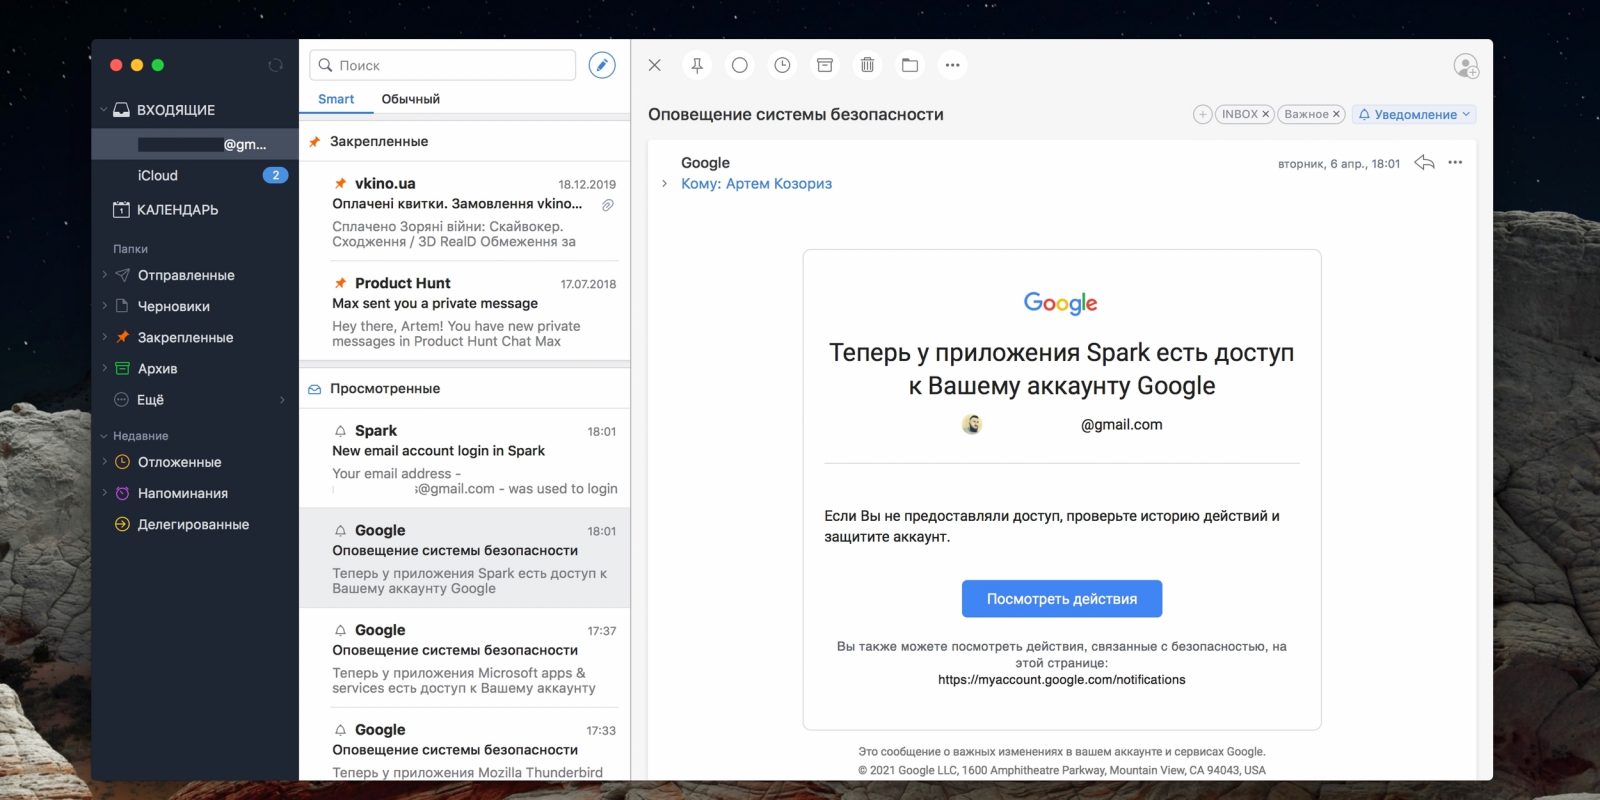Remove the Важное label via its x
The width and height of the screenshot is (1600, 800).
[x=1336, y=114]
